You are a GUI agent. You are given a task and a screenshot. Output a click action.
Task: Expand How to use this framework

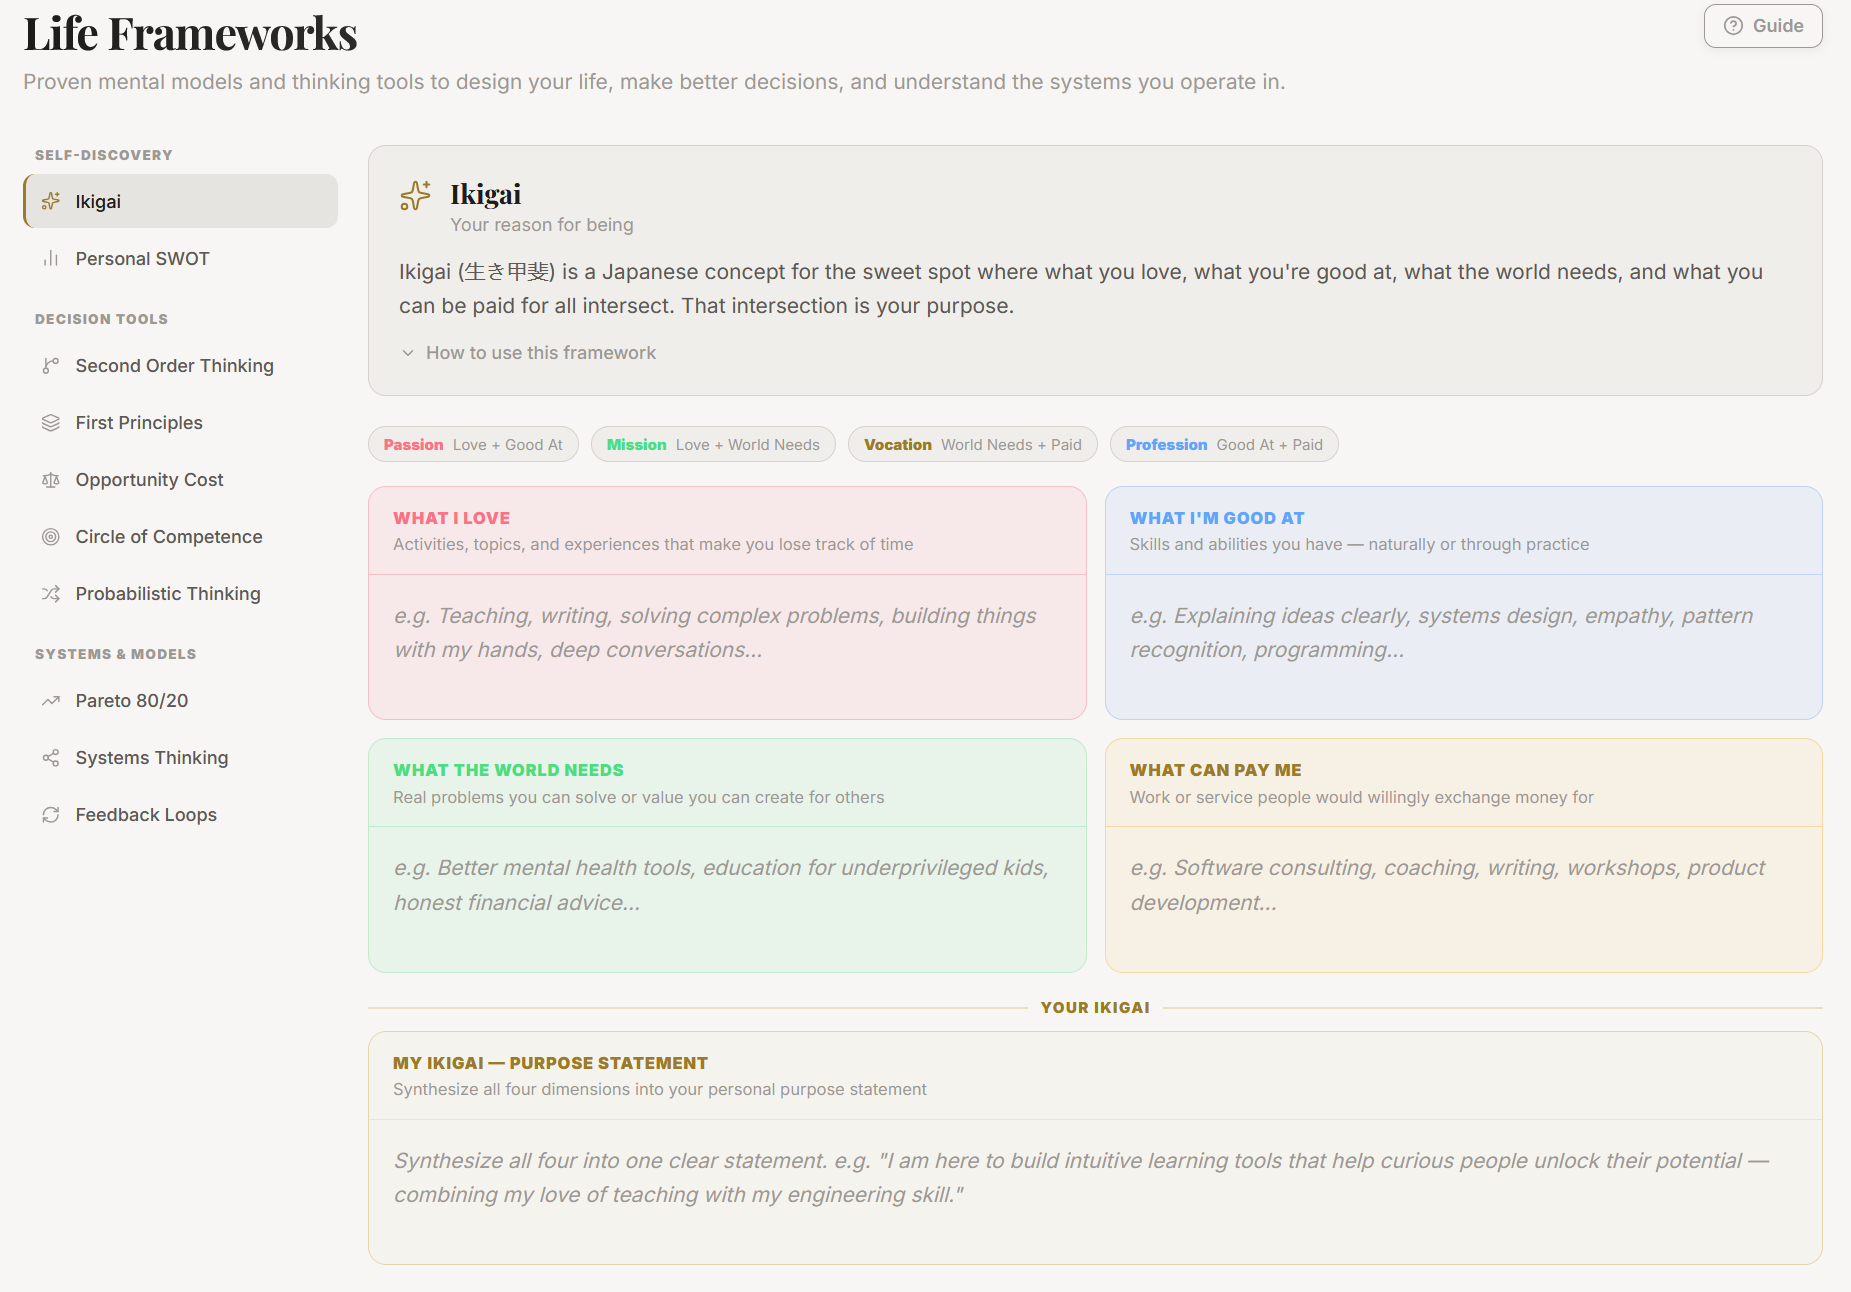point(529,352)
